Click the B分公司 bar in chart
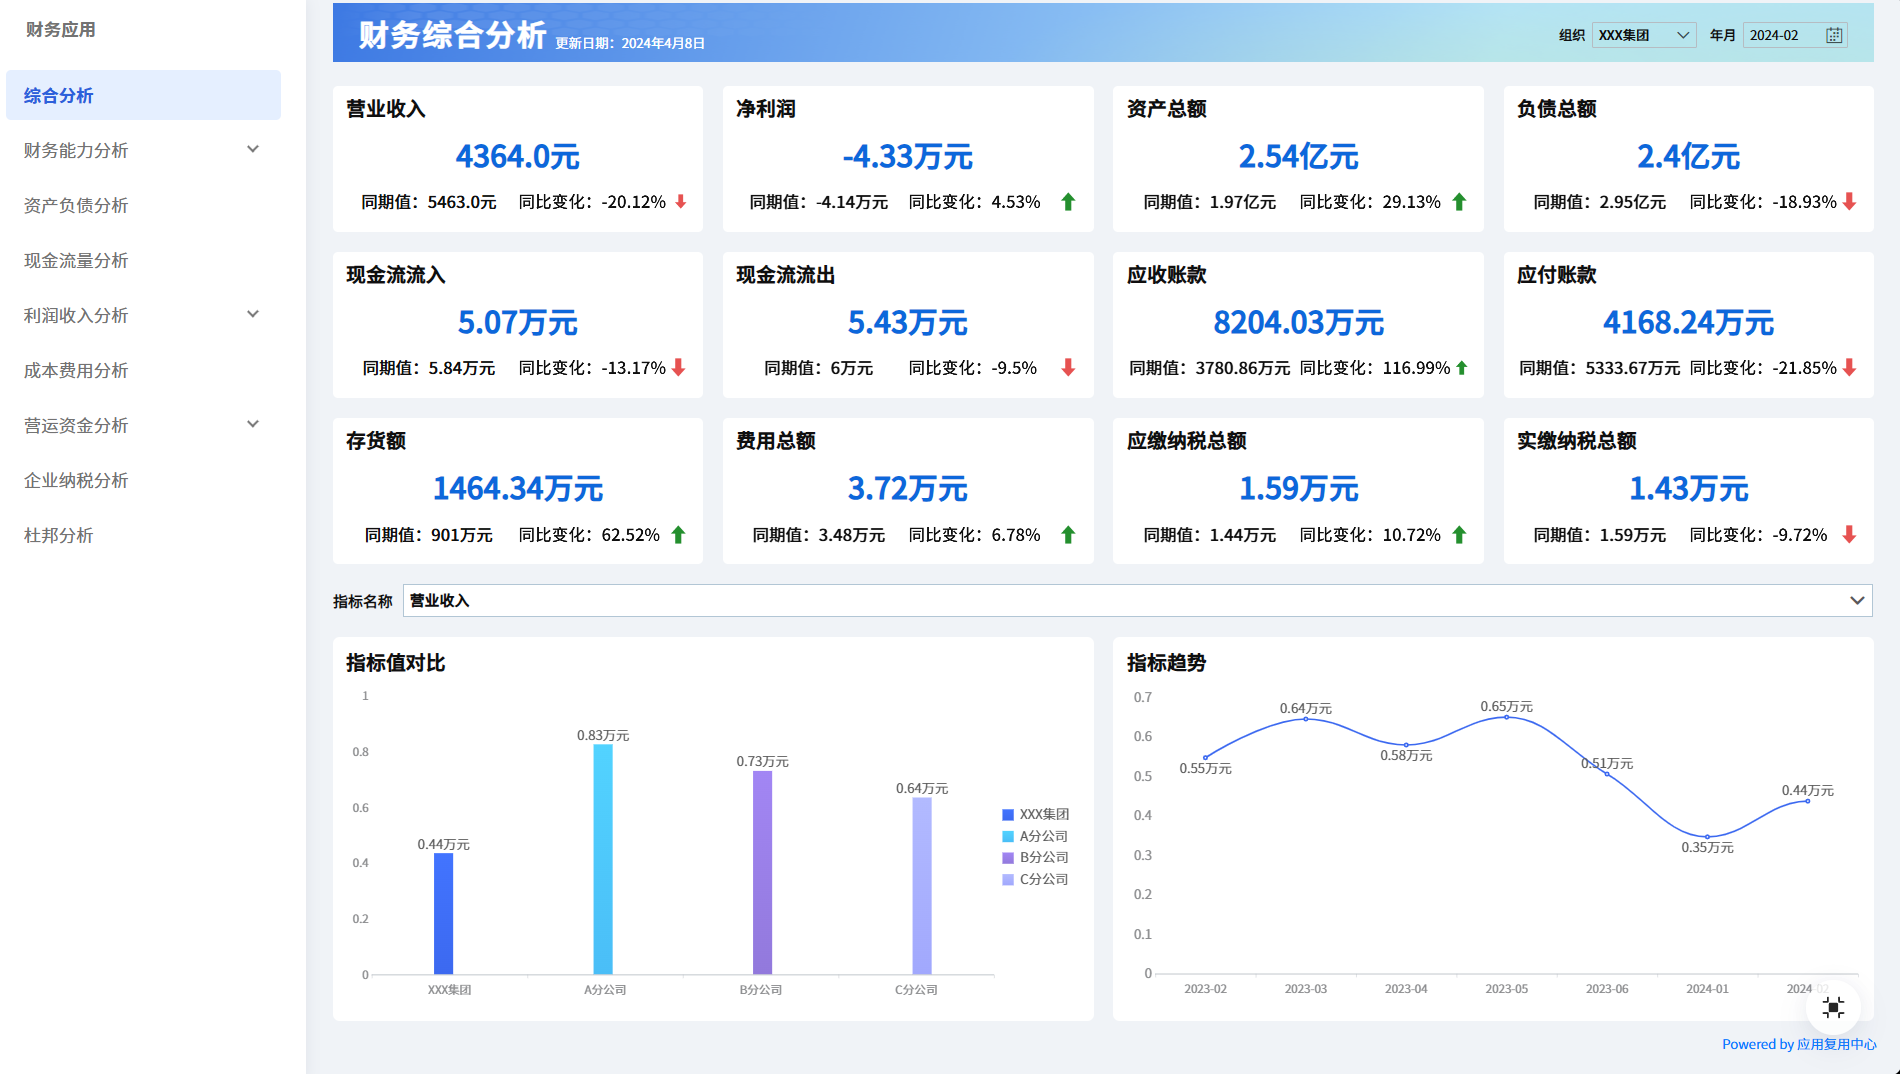This screenshot has width=1900, height=1074. tap(762, 872)
